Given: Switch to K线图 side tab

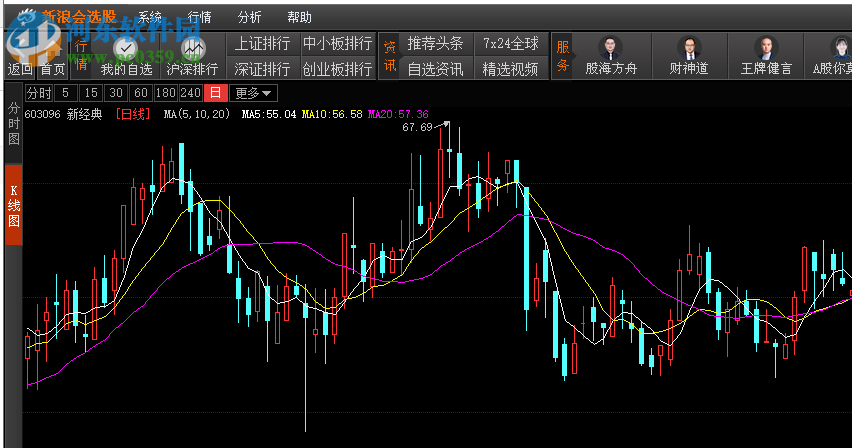Looking at the screenshot, I should (x=14, y=206).
